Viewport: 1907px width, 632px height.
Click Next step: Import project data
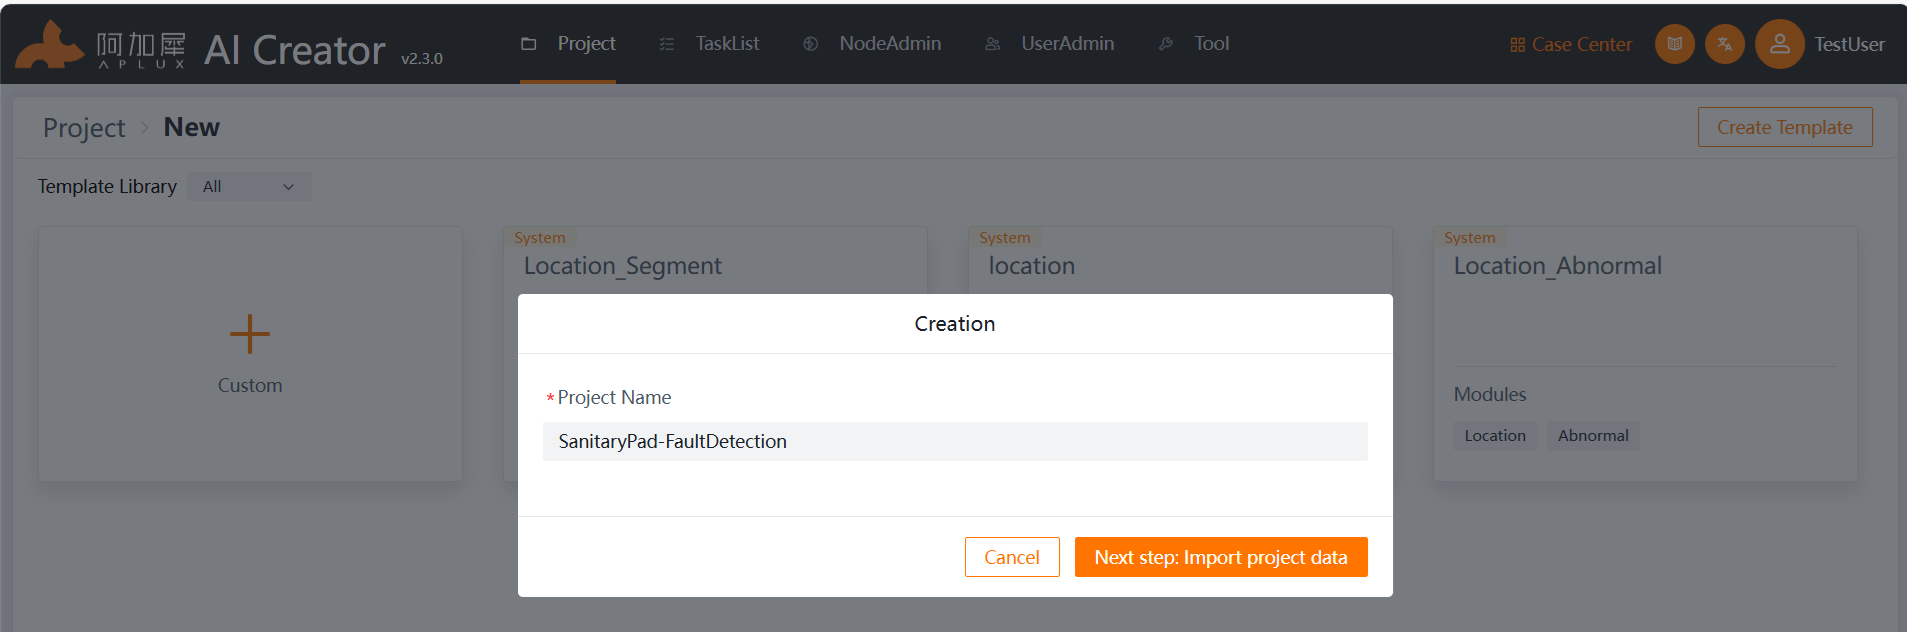[x=1221, y=557]
